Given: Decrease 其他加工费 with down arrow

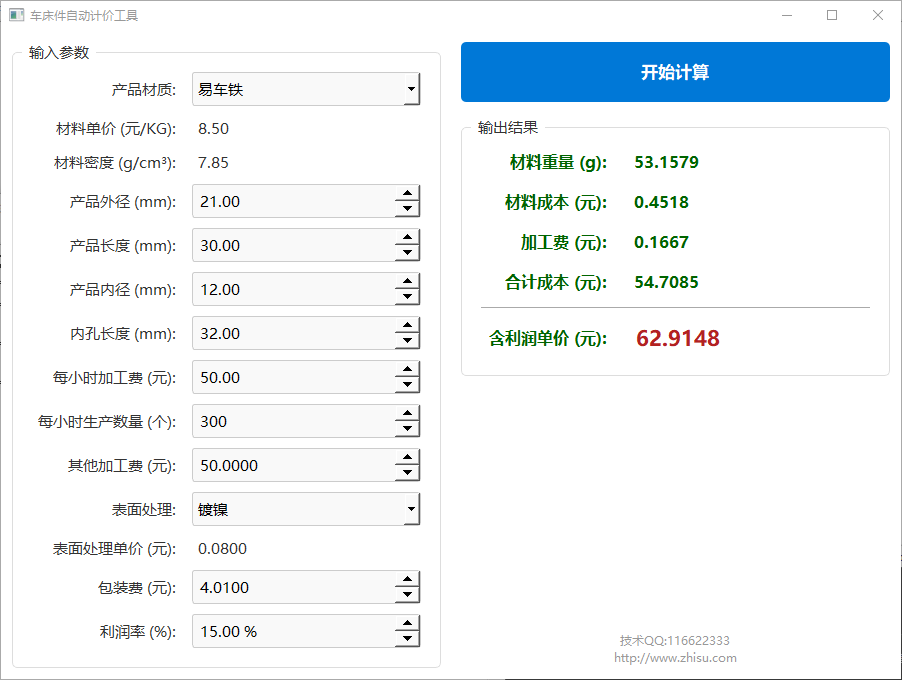Looking at the screenshot, I should coord(406,474).
